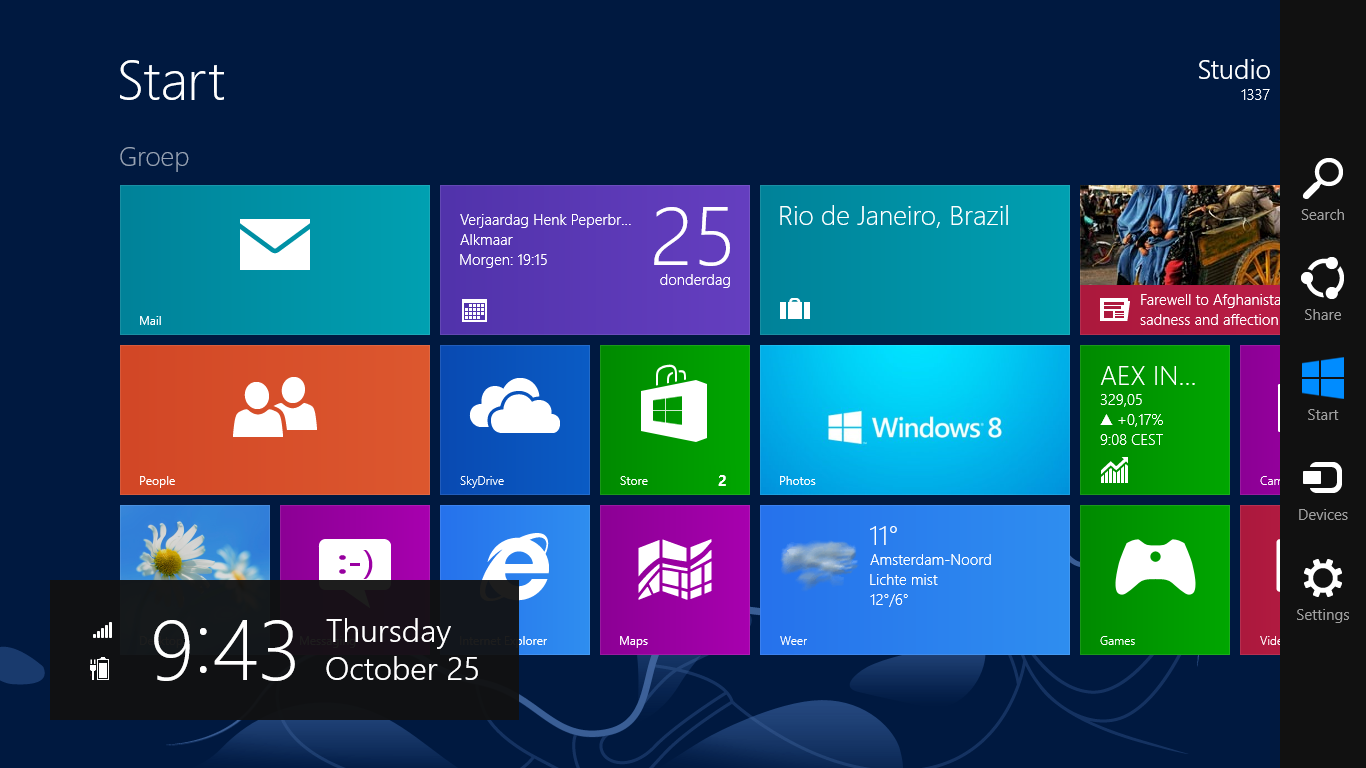1366x768 pixels.
Task: Open the Studio user account menu
Action: point(1234,80)
